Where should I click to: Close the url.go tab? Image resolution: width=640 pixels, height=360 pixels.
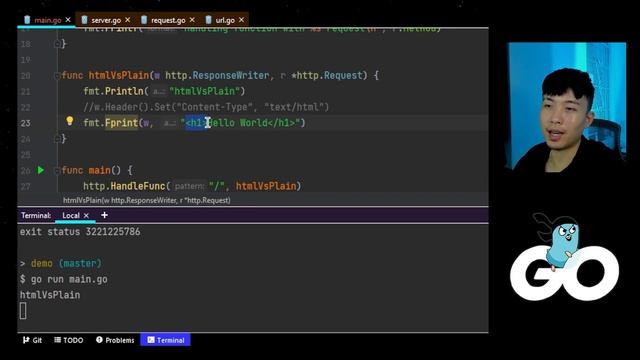coord(242,20)
